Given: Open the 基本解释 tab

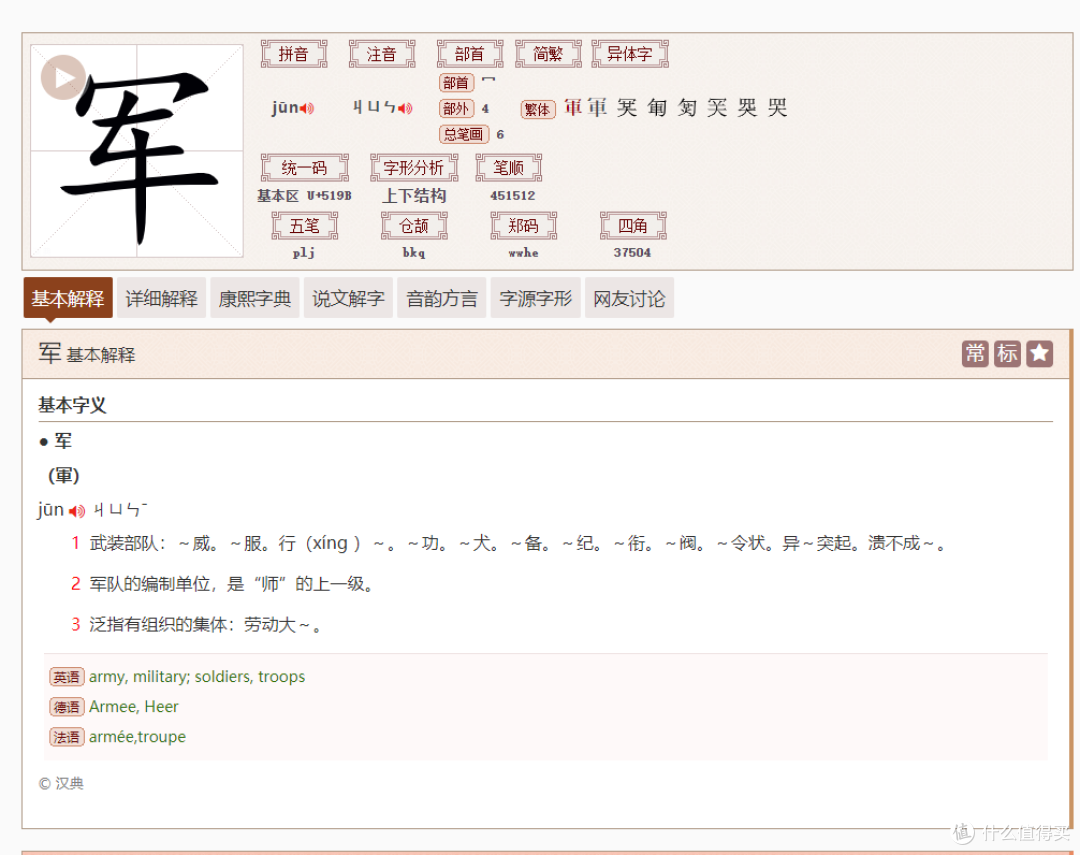Looking at the screenshot, I should coord(68,298).
